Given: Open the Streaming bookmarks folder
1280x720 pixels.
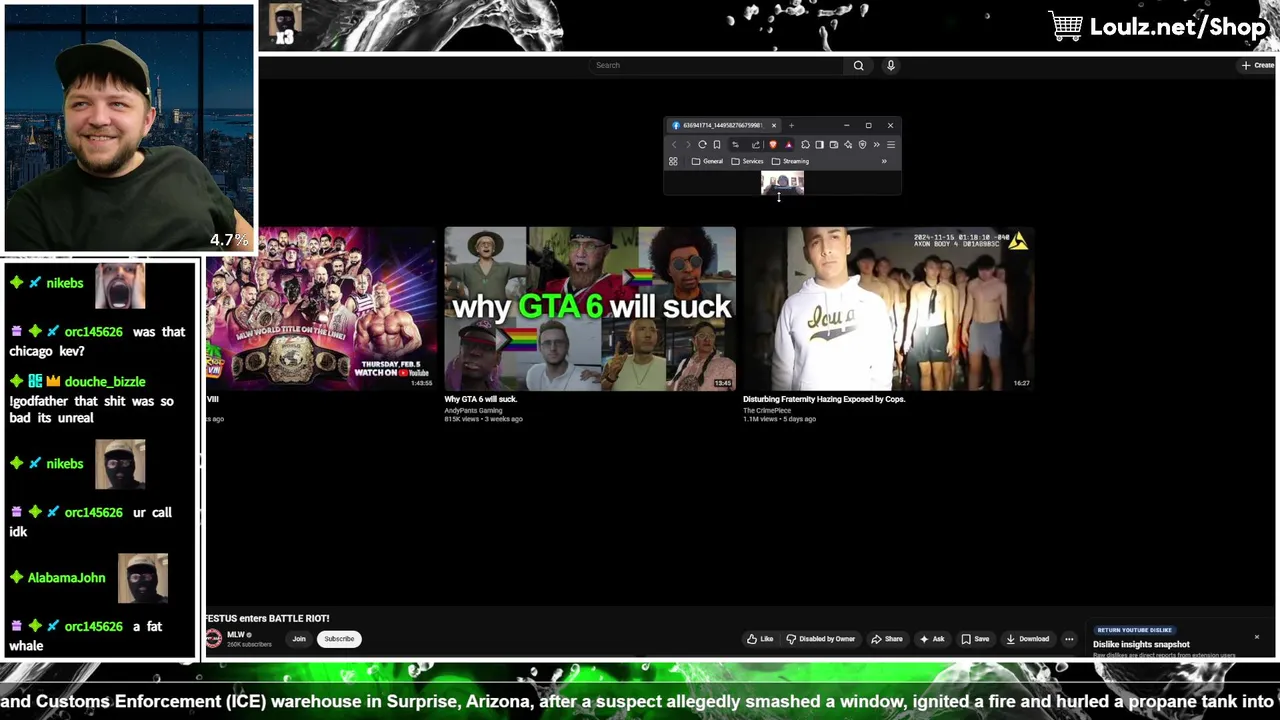Looking at the screenshot, I should (790, 161).
